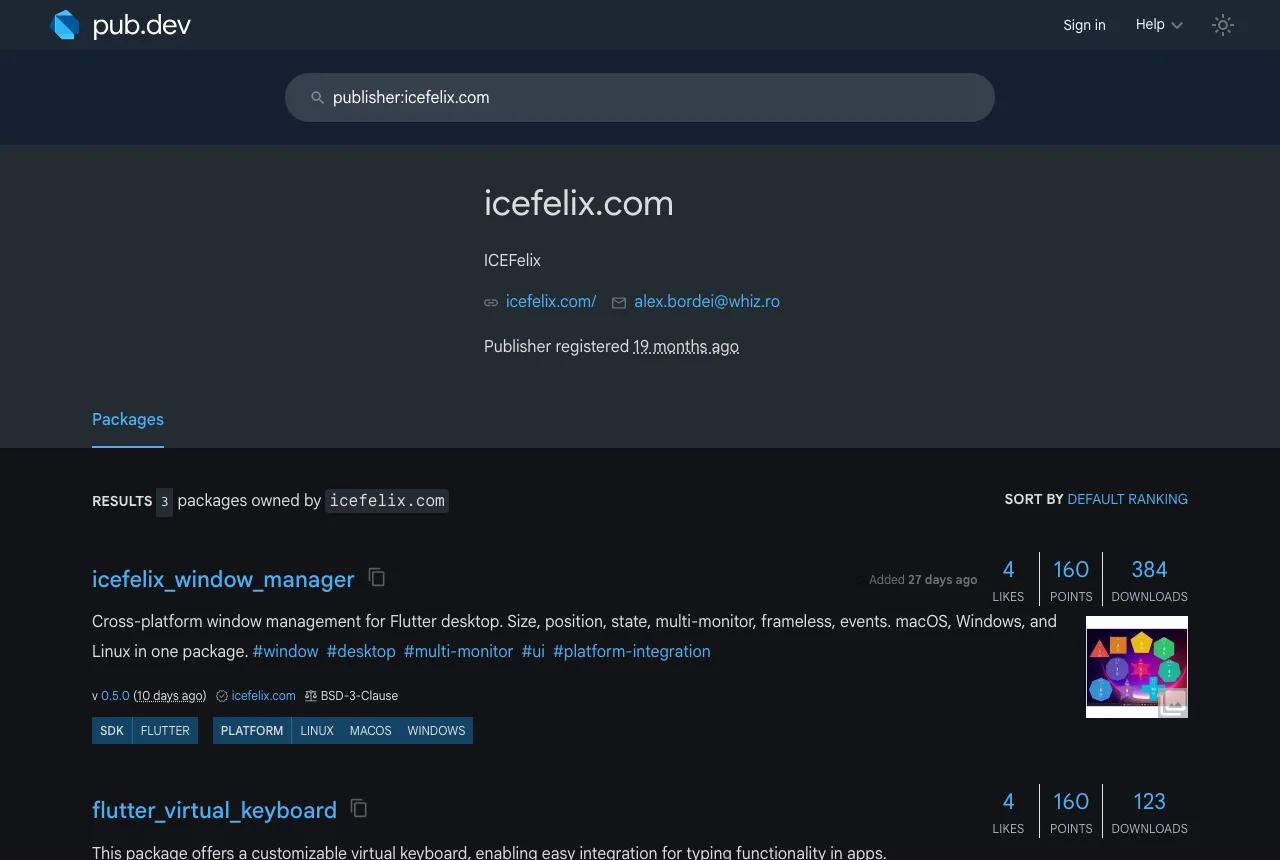Open the icefelix.com/ website link
This screenshot has width=1280, height=860.
tap(551, 301)
